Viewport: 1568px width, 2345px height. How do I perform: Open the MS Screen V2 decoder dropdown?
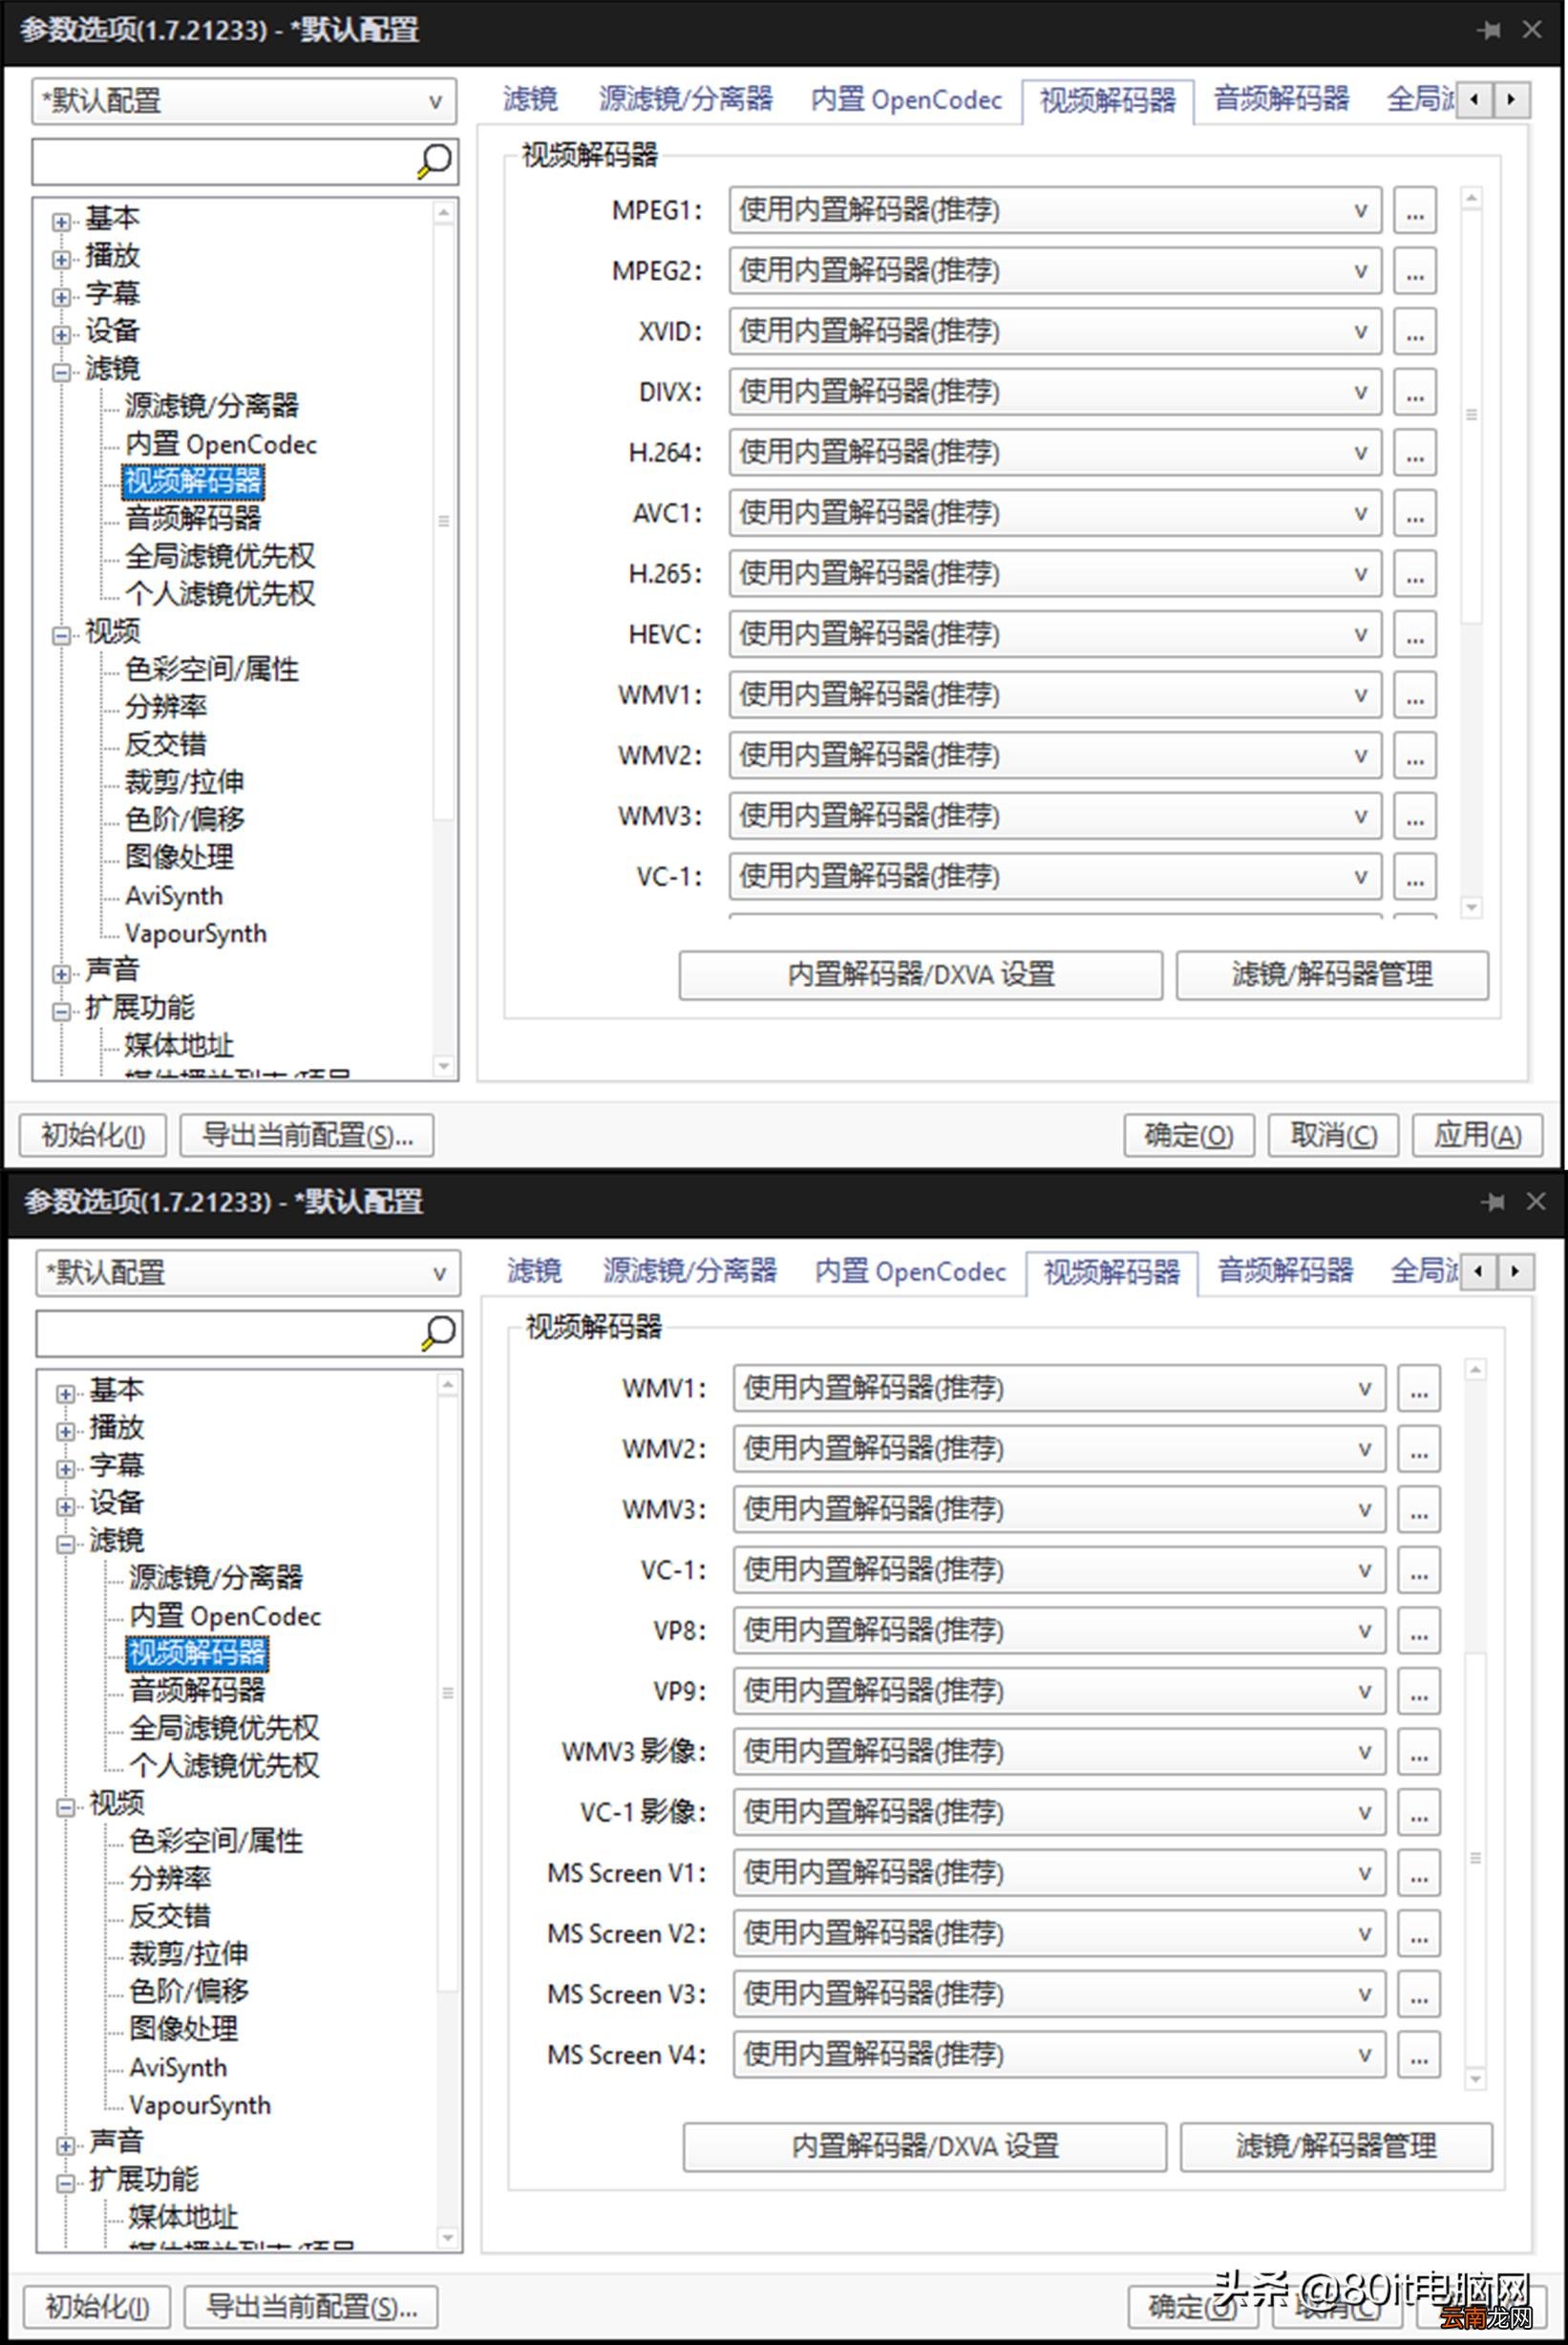(1059, 1934)
